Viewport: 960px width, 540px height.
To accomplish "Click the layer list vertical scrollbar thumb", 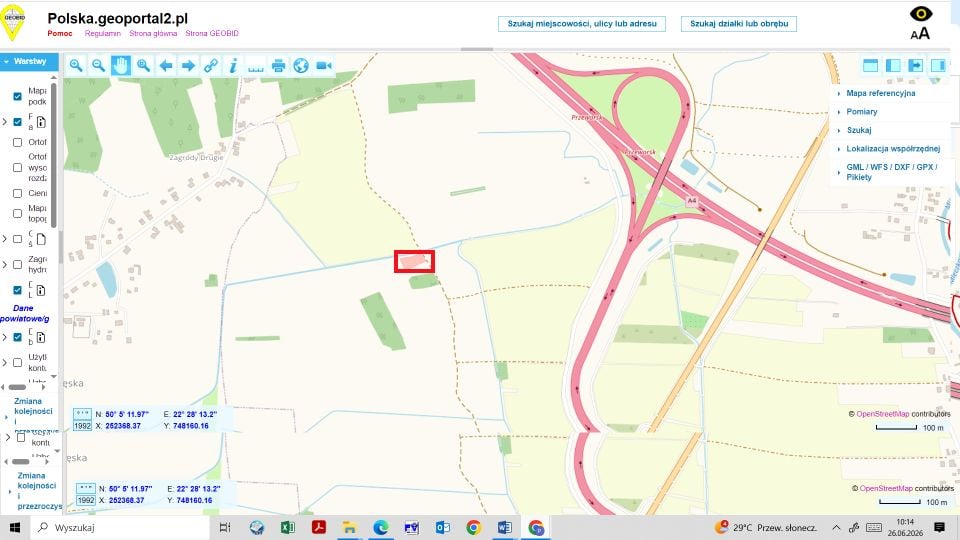I will [x=54, y=154].
